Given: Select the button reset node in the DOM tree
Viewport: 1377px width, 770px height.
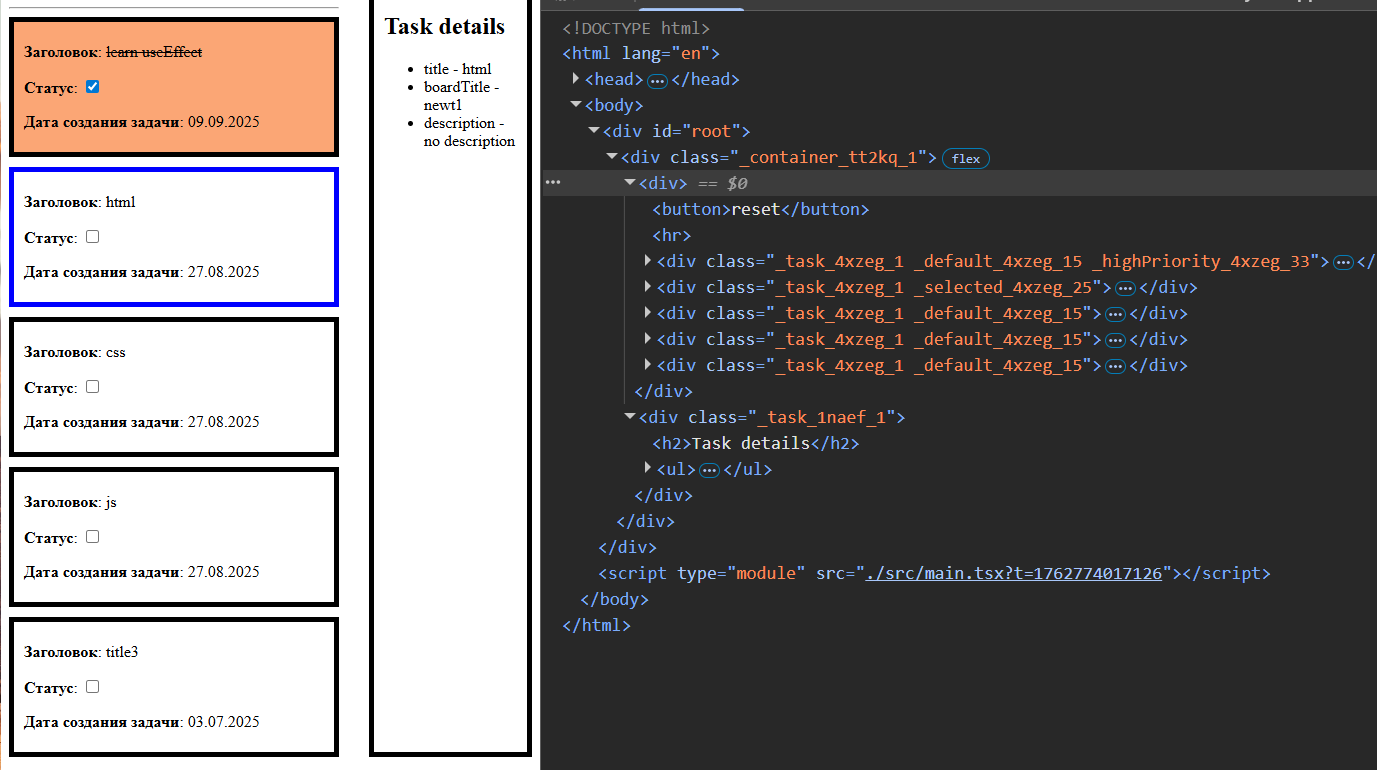Looking at the screenshot, I should tap(760, 210).
